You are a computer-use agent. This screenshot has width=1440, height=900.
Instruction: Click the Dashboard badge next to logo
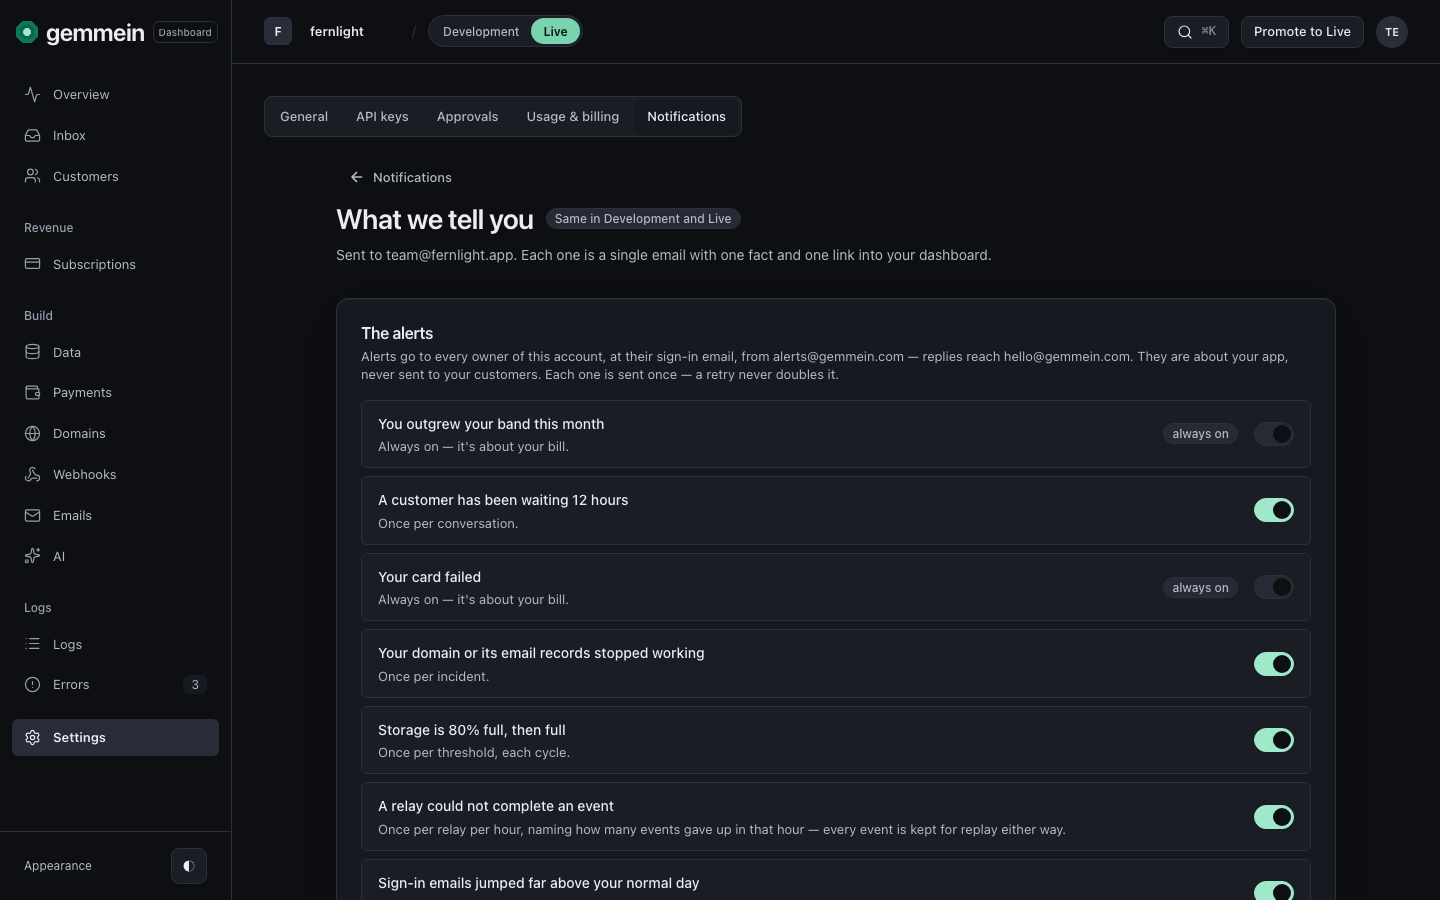185,32
